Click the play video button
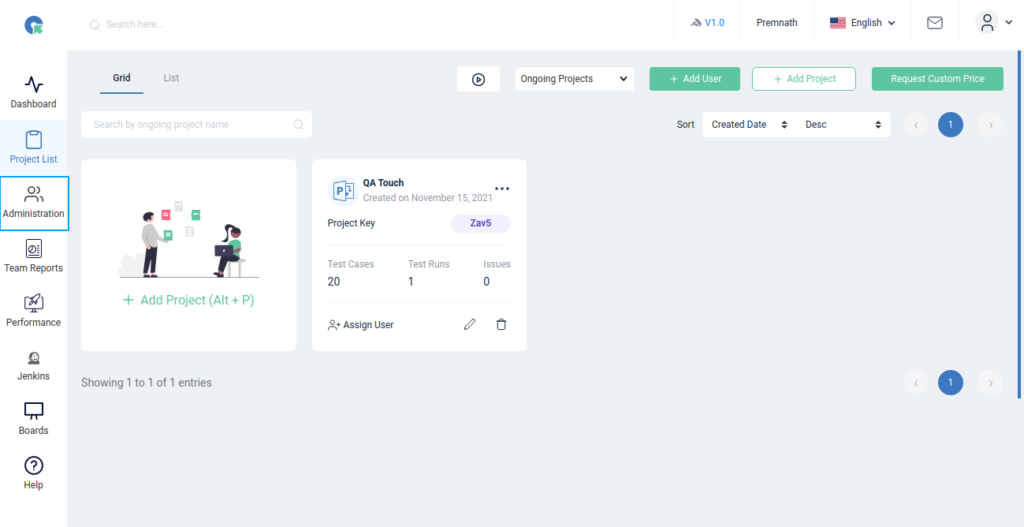This screenshot has width=1024, height=527. click(x=478, y=79)
